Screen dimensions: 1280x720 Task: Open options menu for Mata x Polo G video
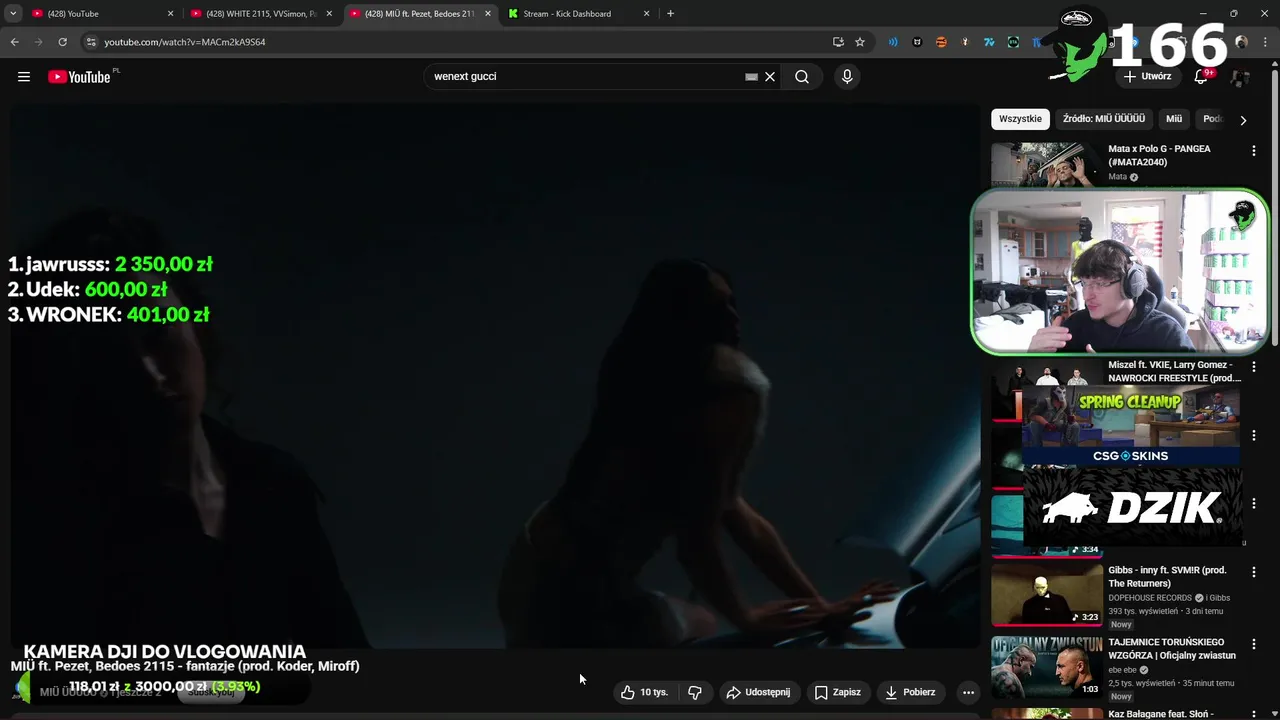point(1253,151)
